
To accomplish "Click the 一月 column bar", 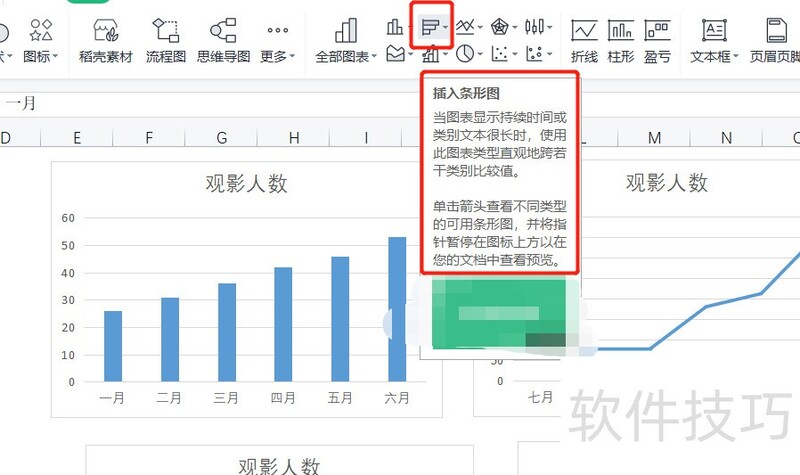I will click(x=113, y=346).
